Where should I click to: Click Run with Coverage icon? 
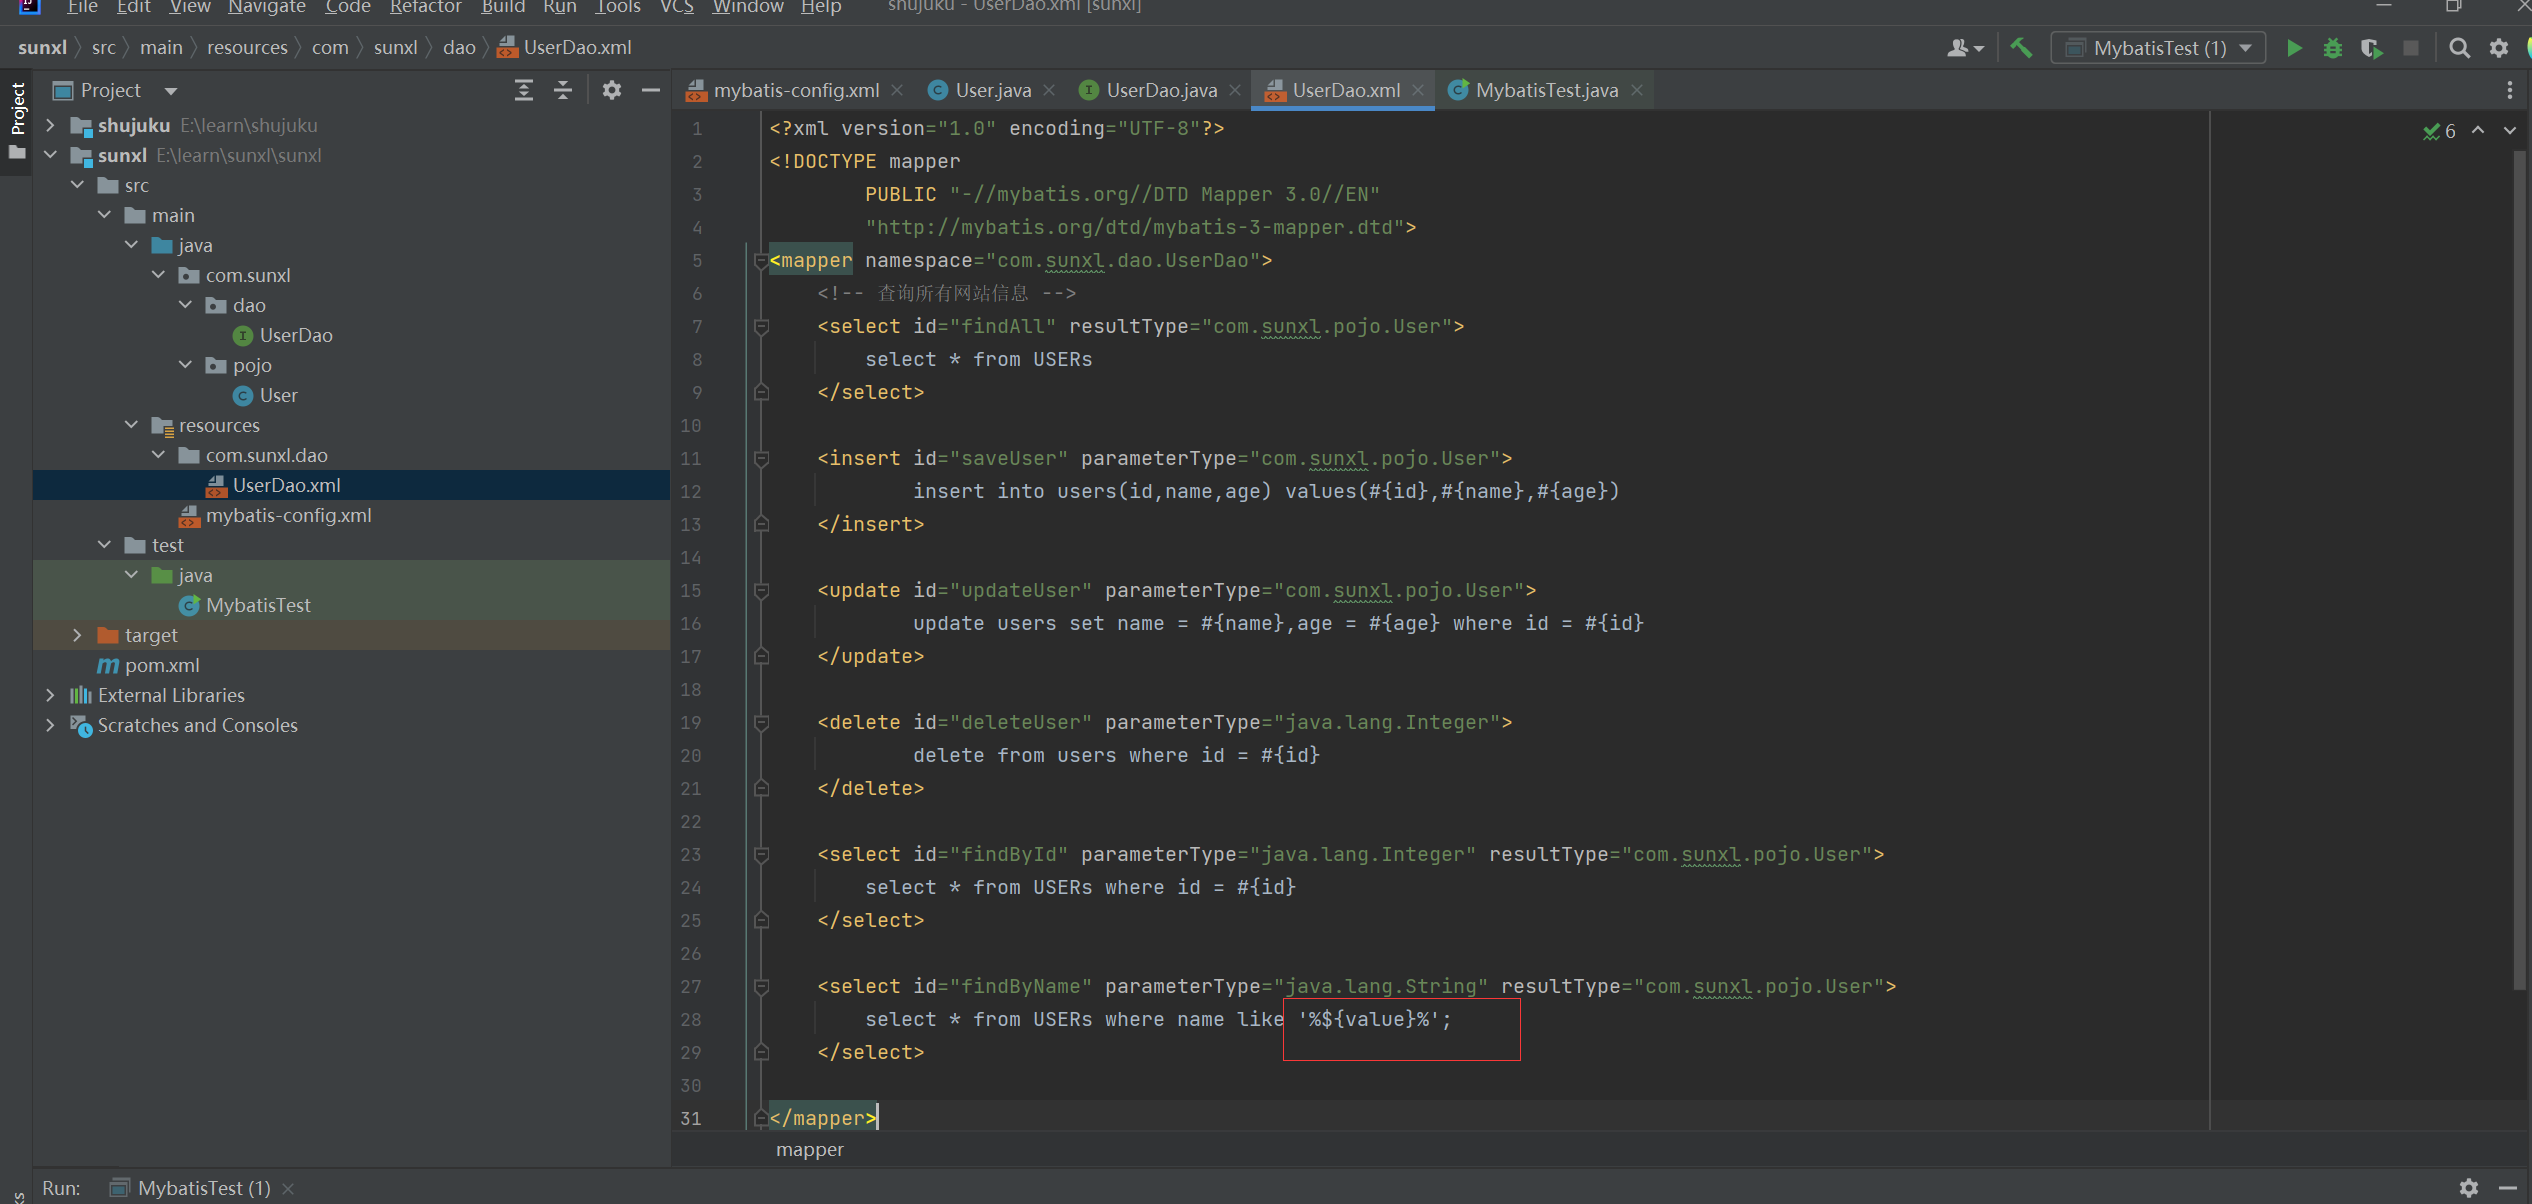coord(2371,48)
